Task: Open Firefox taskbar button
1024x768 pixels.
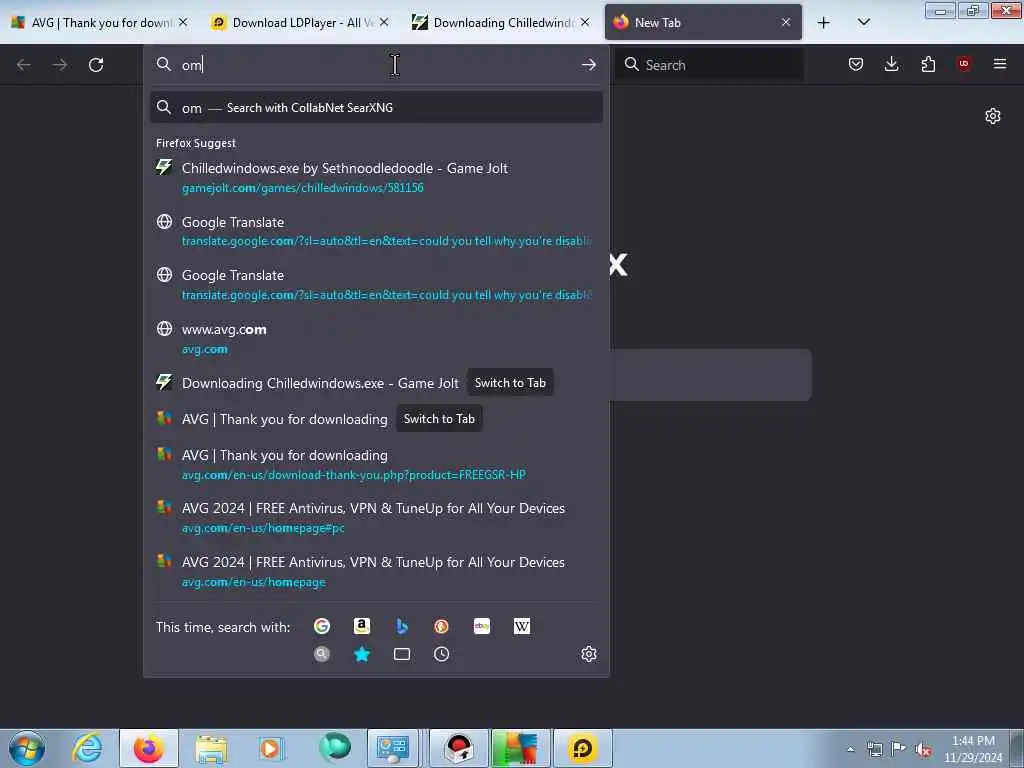Action: 149,748
